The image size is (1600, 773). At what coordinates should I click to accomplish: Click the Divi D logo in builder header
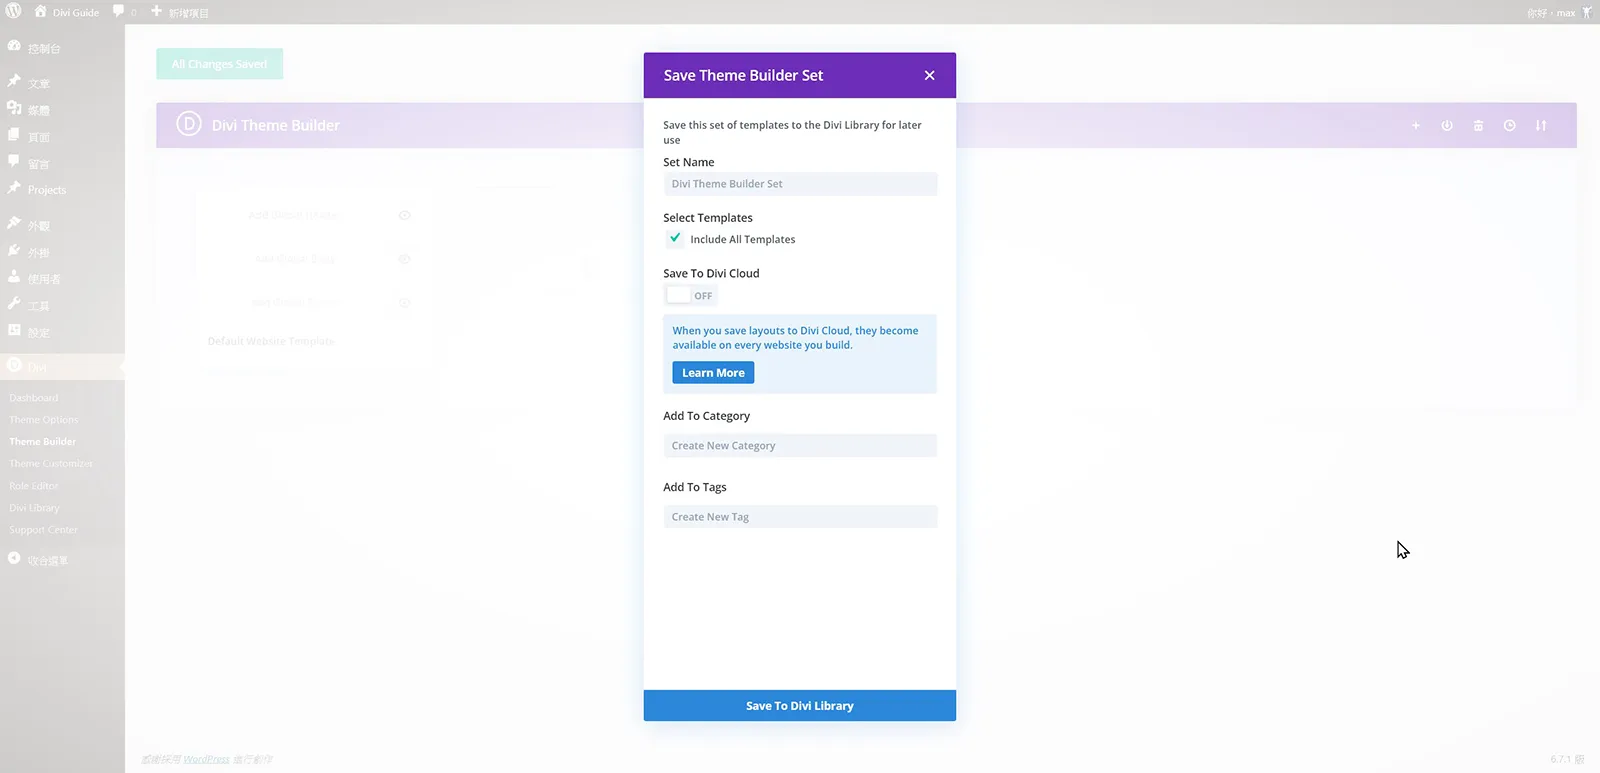pyautogui.click(x=189, y=125)
